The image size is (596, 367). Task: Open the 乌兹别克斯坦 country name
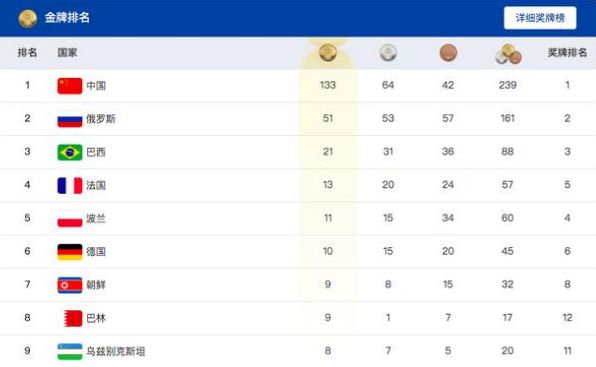[x=116, y=351]
